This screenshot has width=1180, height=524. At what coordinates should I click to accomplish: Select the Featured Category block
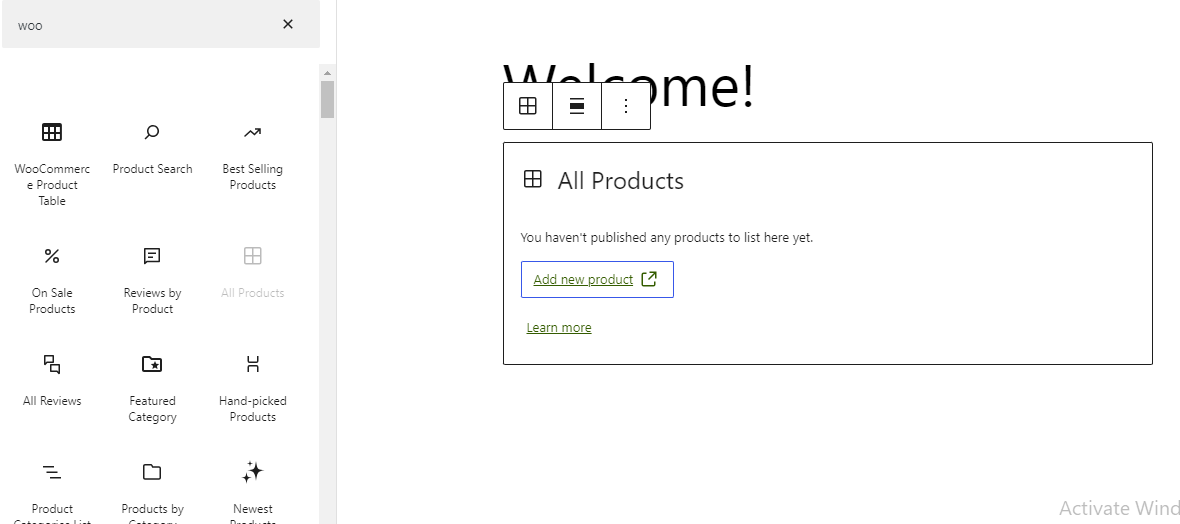coord(152,388)
